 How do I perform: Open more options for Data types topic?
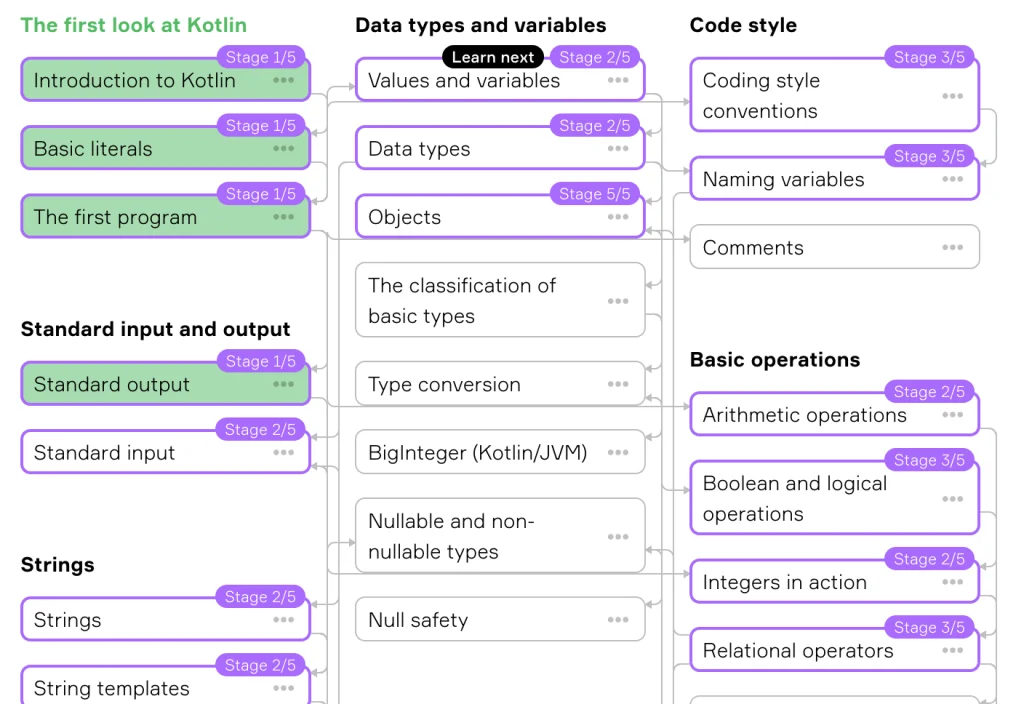tap(618, 149)
